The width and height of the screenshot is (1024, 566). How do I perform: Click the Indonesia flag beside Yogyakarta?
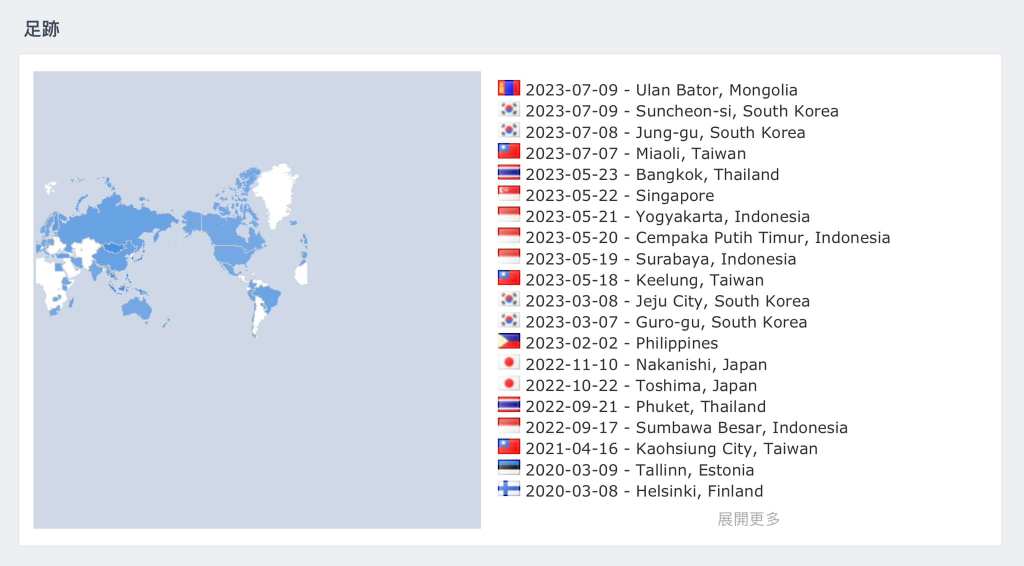(x=509, y=215)
